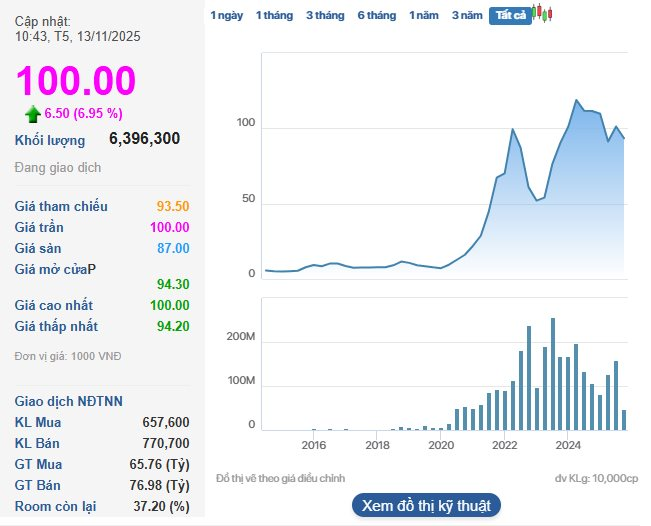Viewport: 651px width, 526px height.
Task: Click the highlighted "Tất cả" range tab
Action: point(510,15)
